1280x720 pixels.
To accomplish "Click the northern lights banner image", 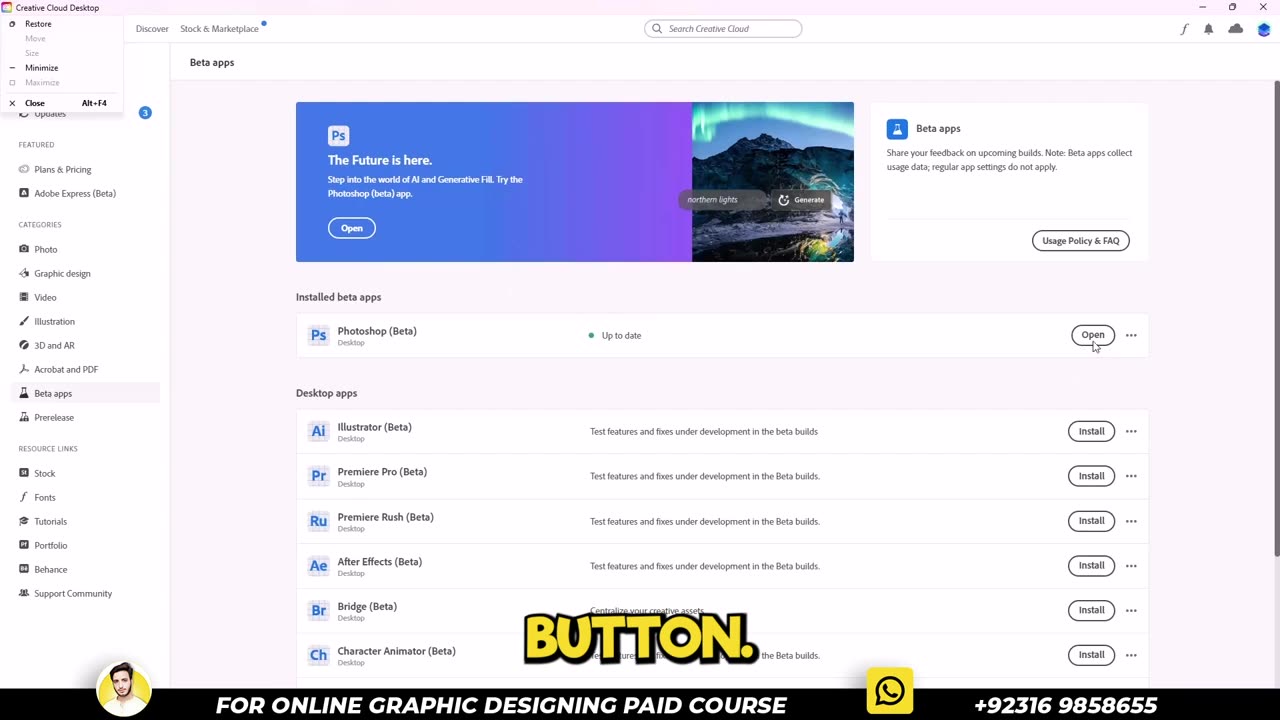I will (x=773, y=182).
